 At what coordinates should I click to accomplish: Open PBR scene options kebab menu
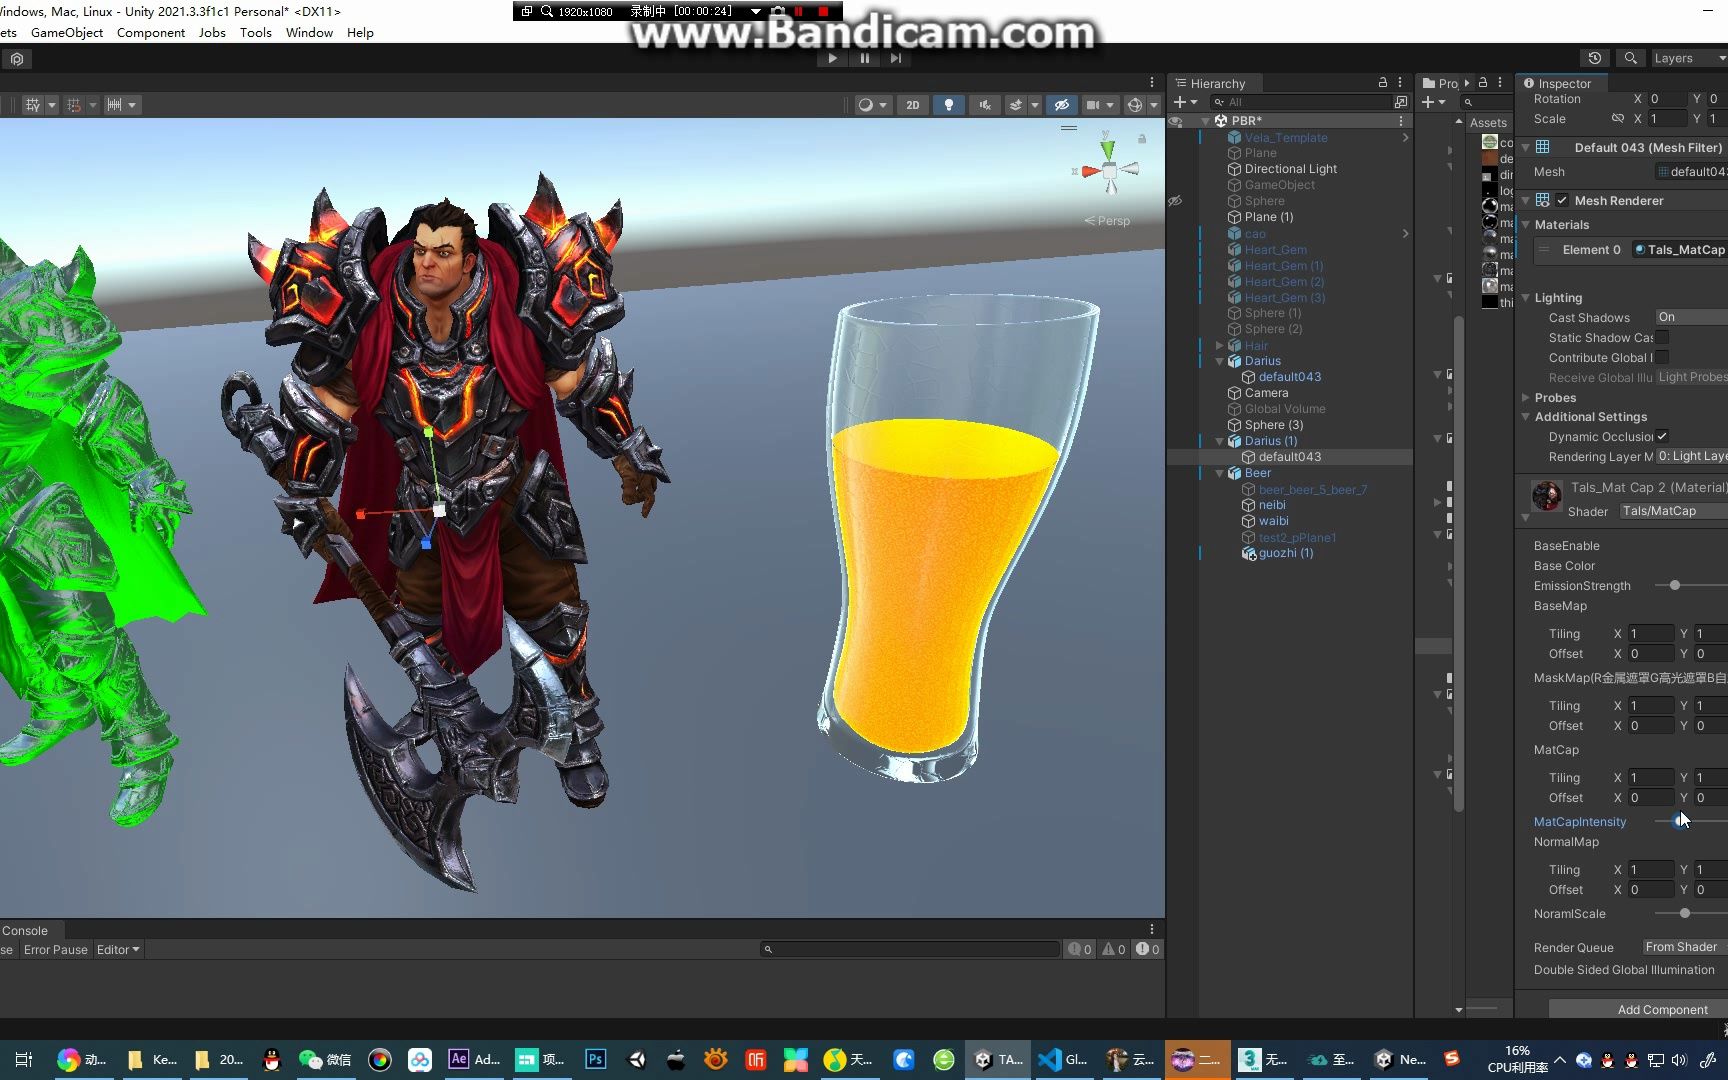tap(1401, 121)
